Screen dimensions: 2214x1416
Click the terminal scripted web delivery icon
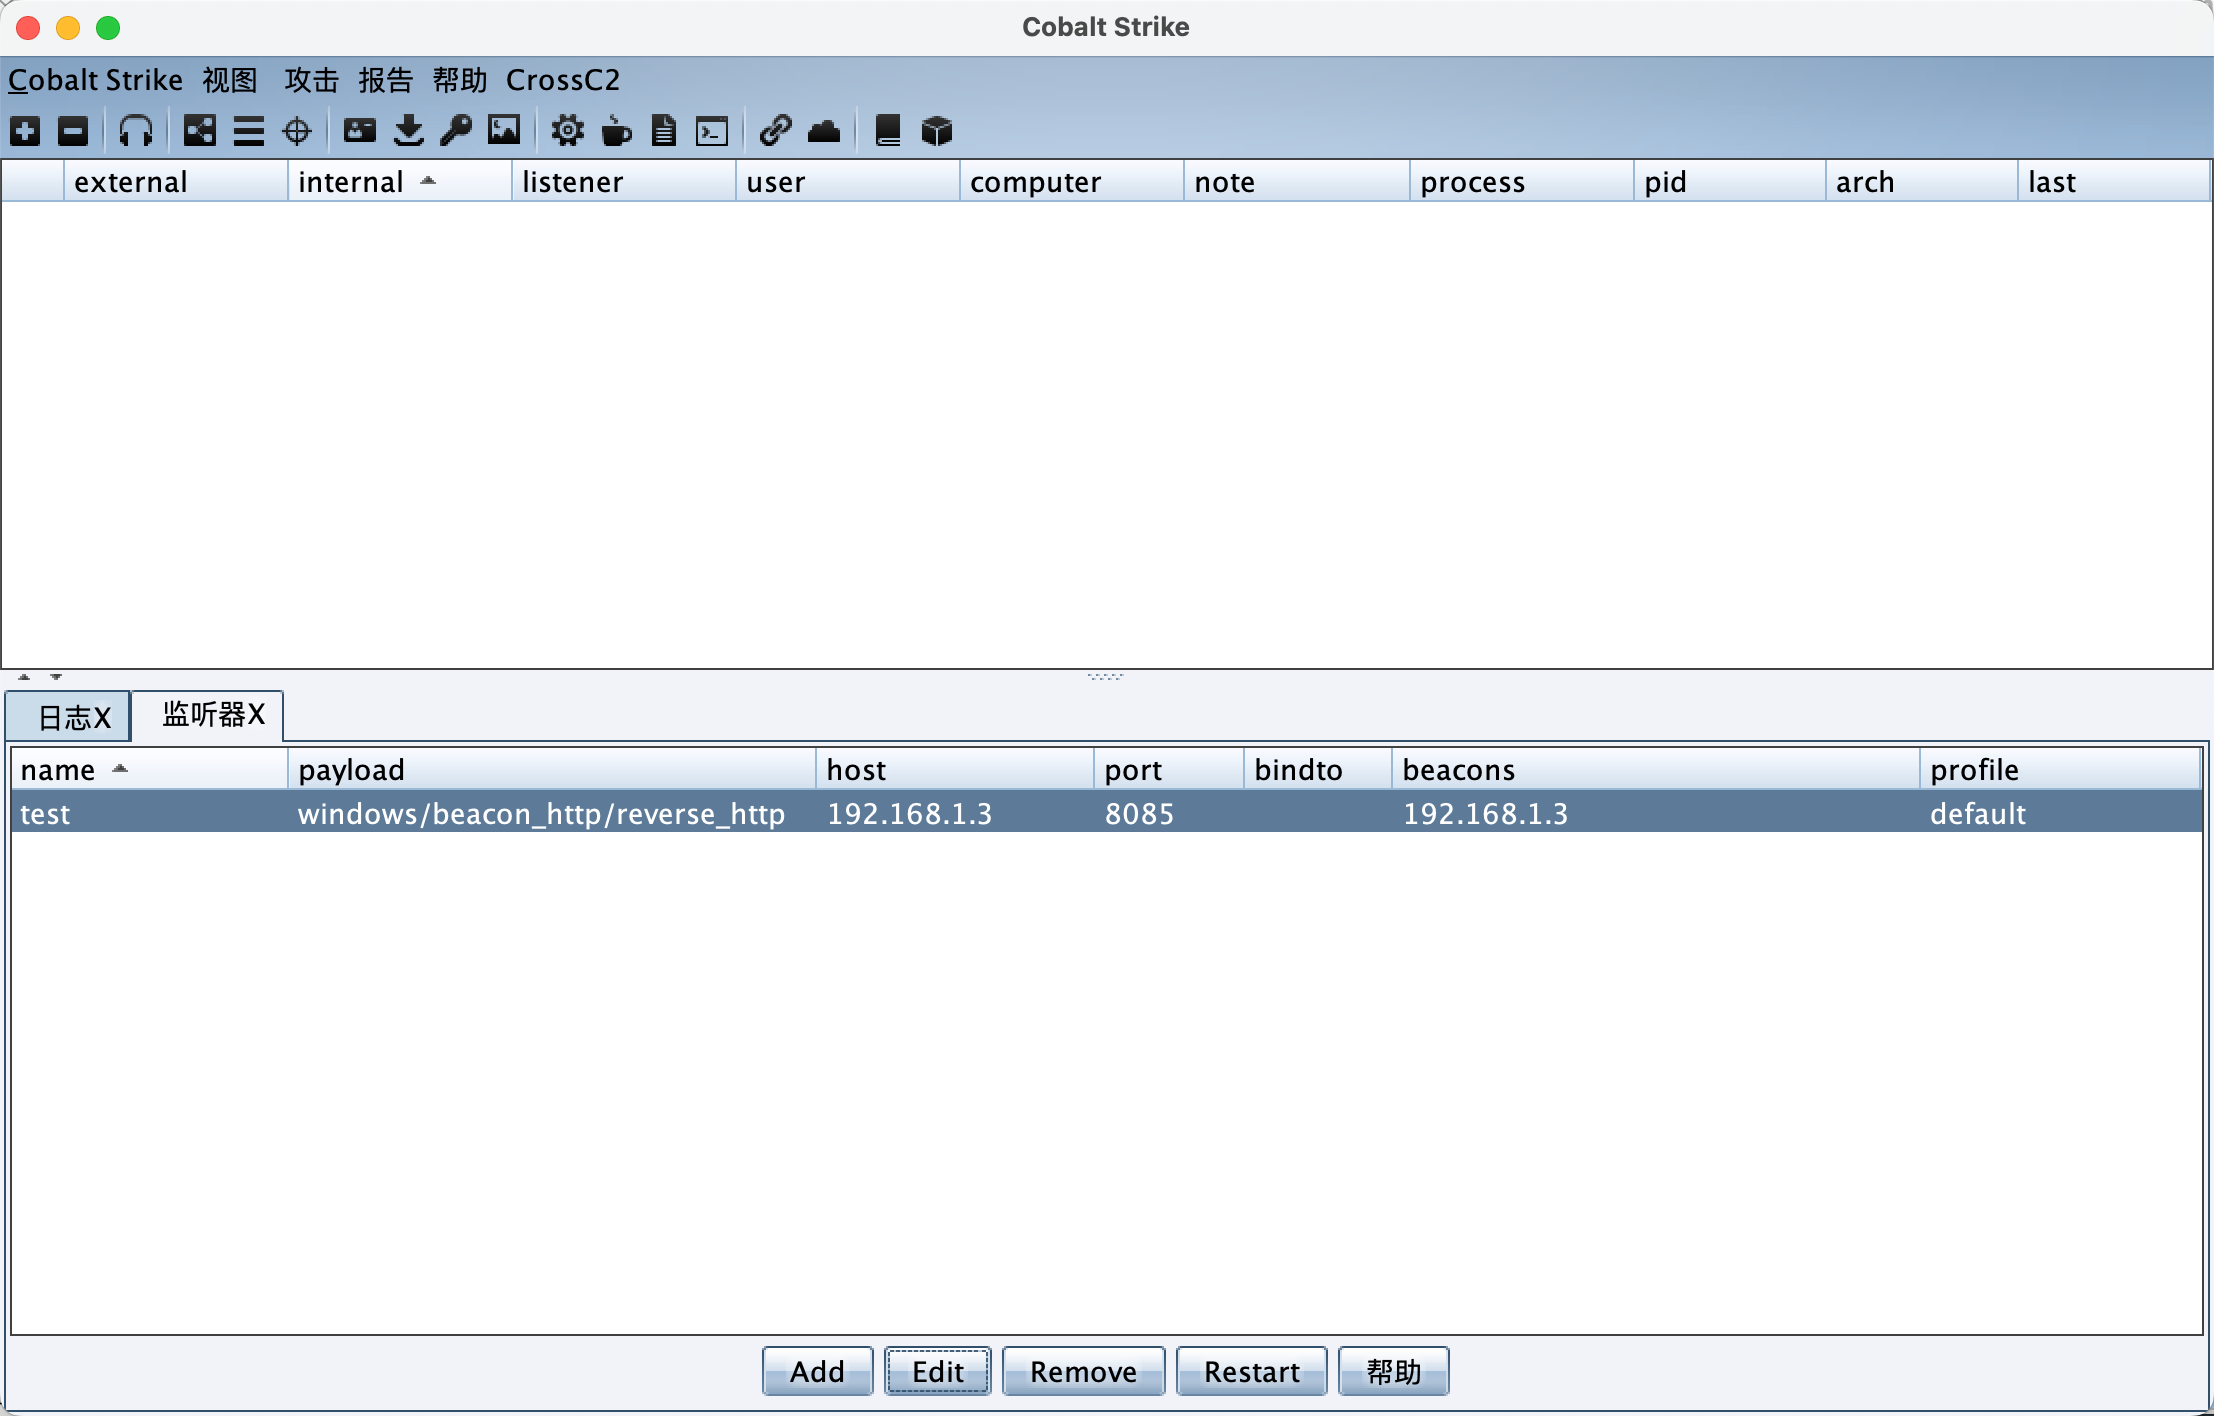pyautogui.click(x=712, y=131)
